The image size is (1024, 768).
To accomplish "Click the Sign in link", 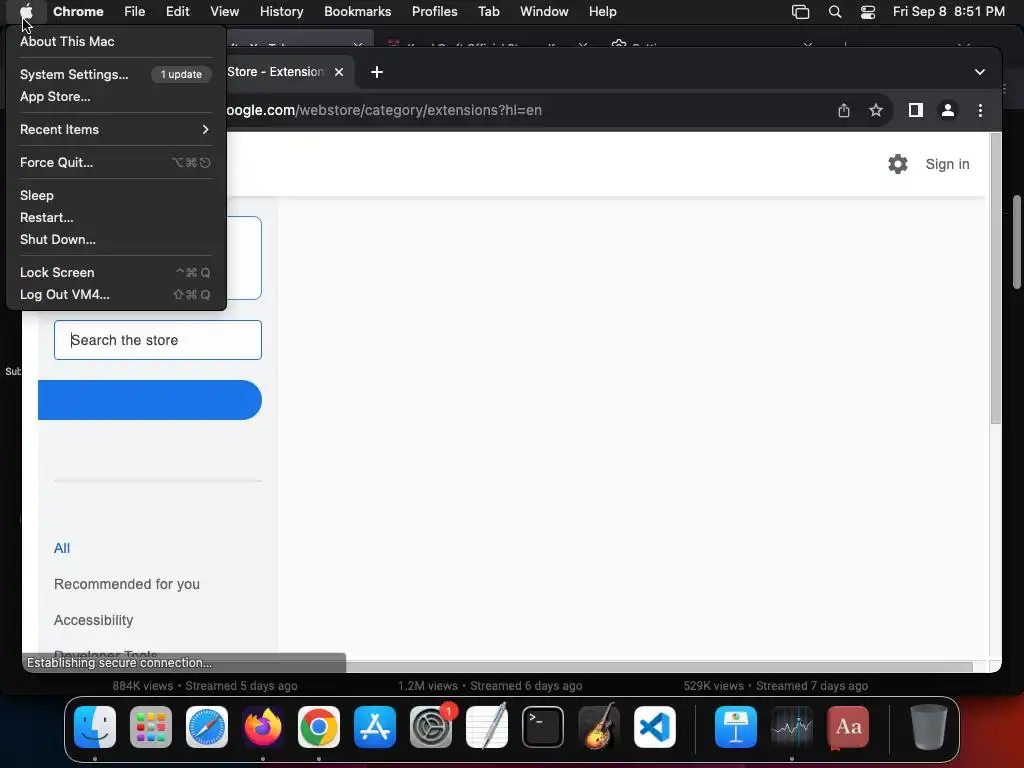I will (x=947, y=164).
